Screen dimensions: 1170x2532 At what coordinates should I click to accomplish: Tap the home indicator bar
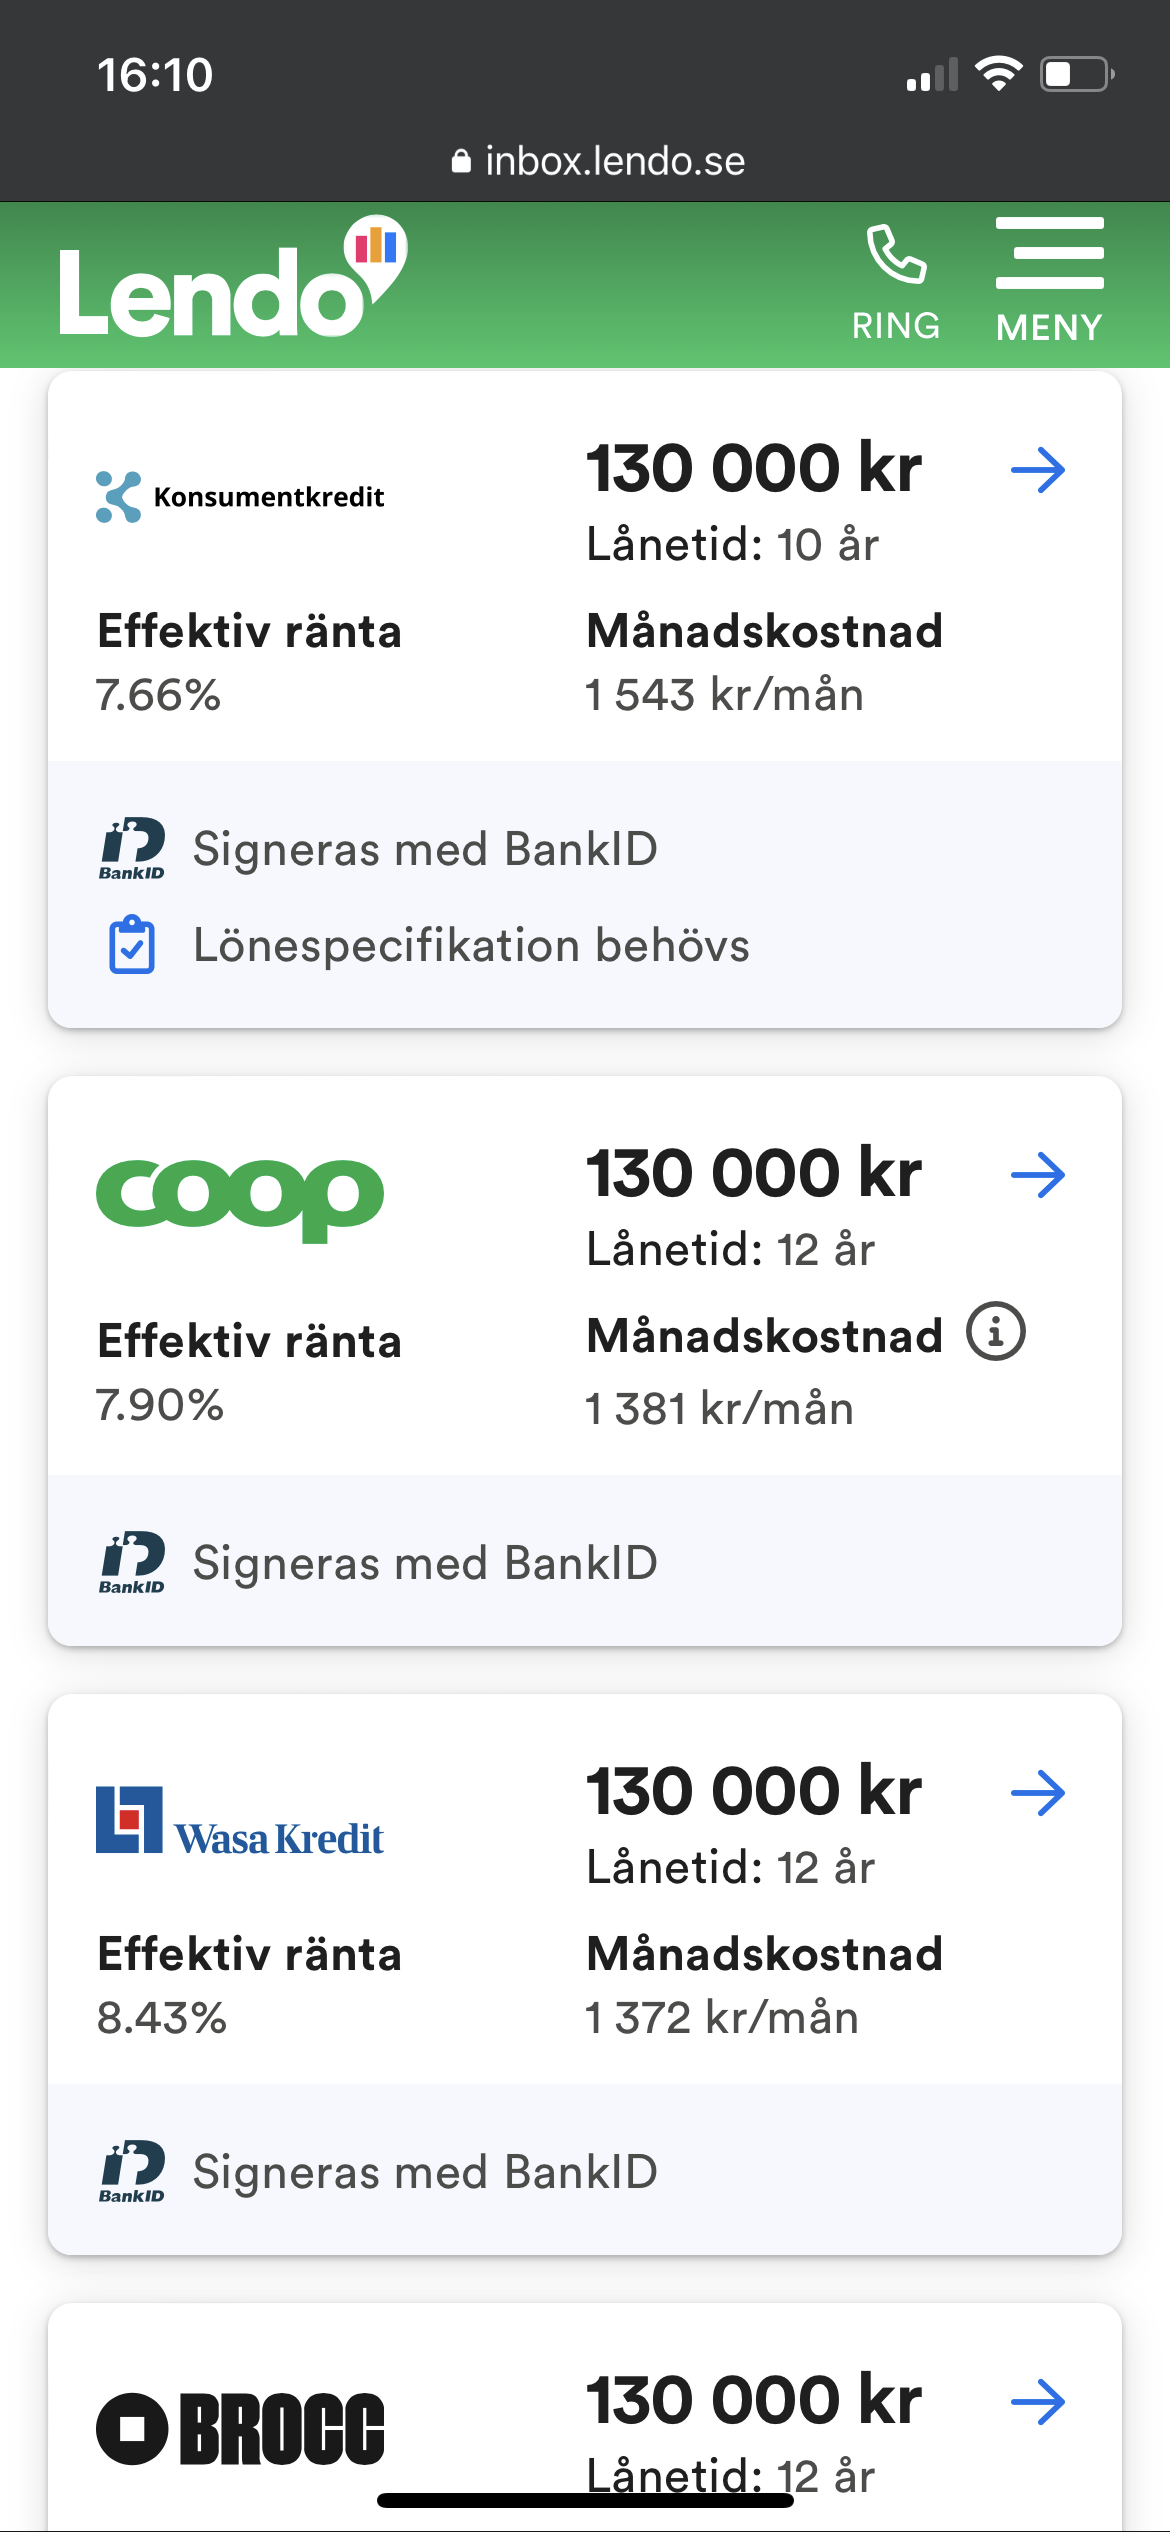click(x=585, y=2500)
